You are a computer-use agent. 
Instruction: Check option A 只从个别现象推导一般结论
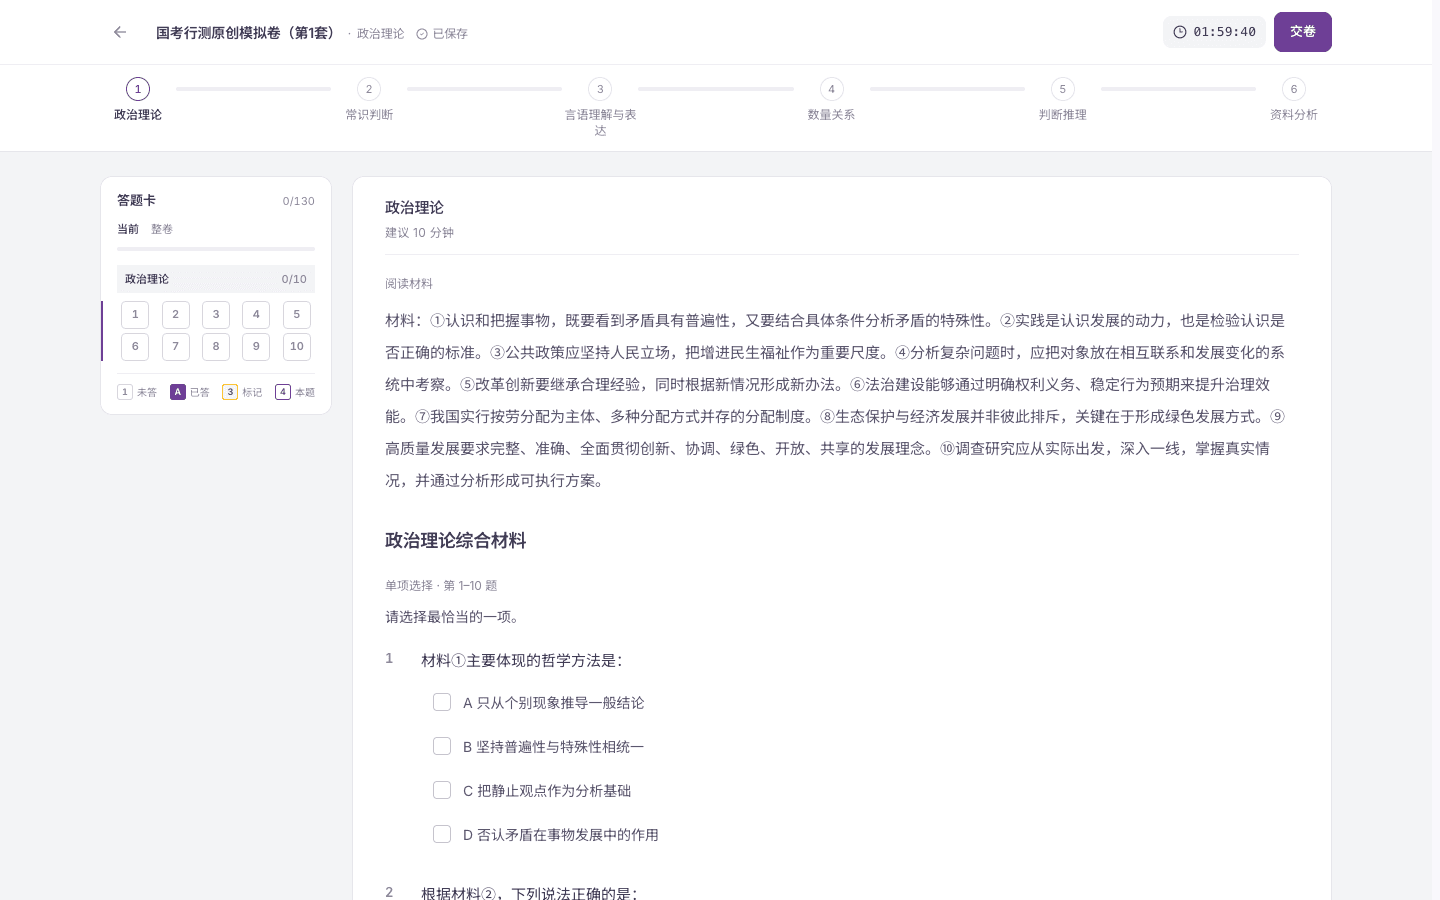point(442,702)
